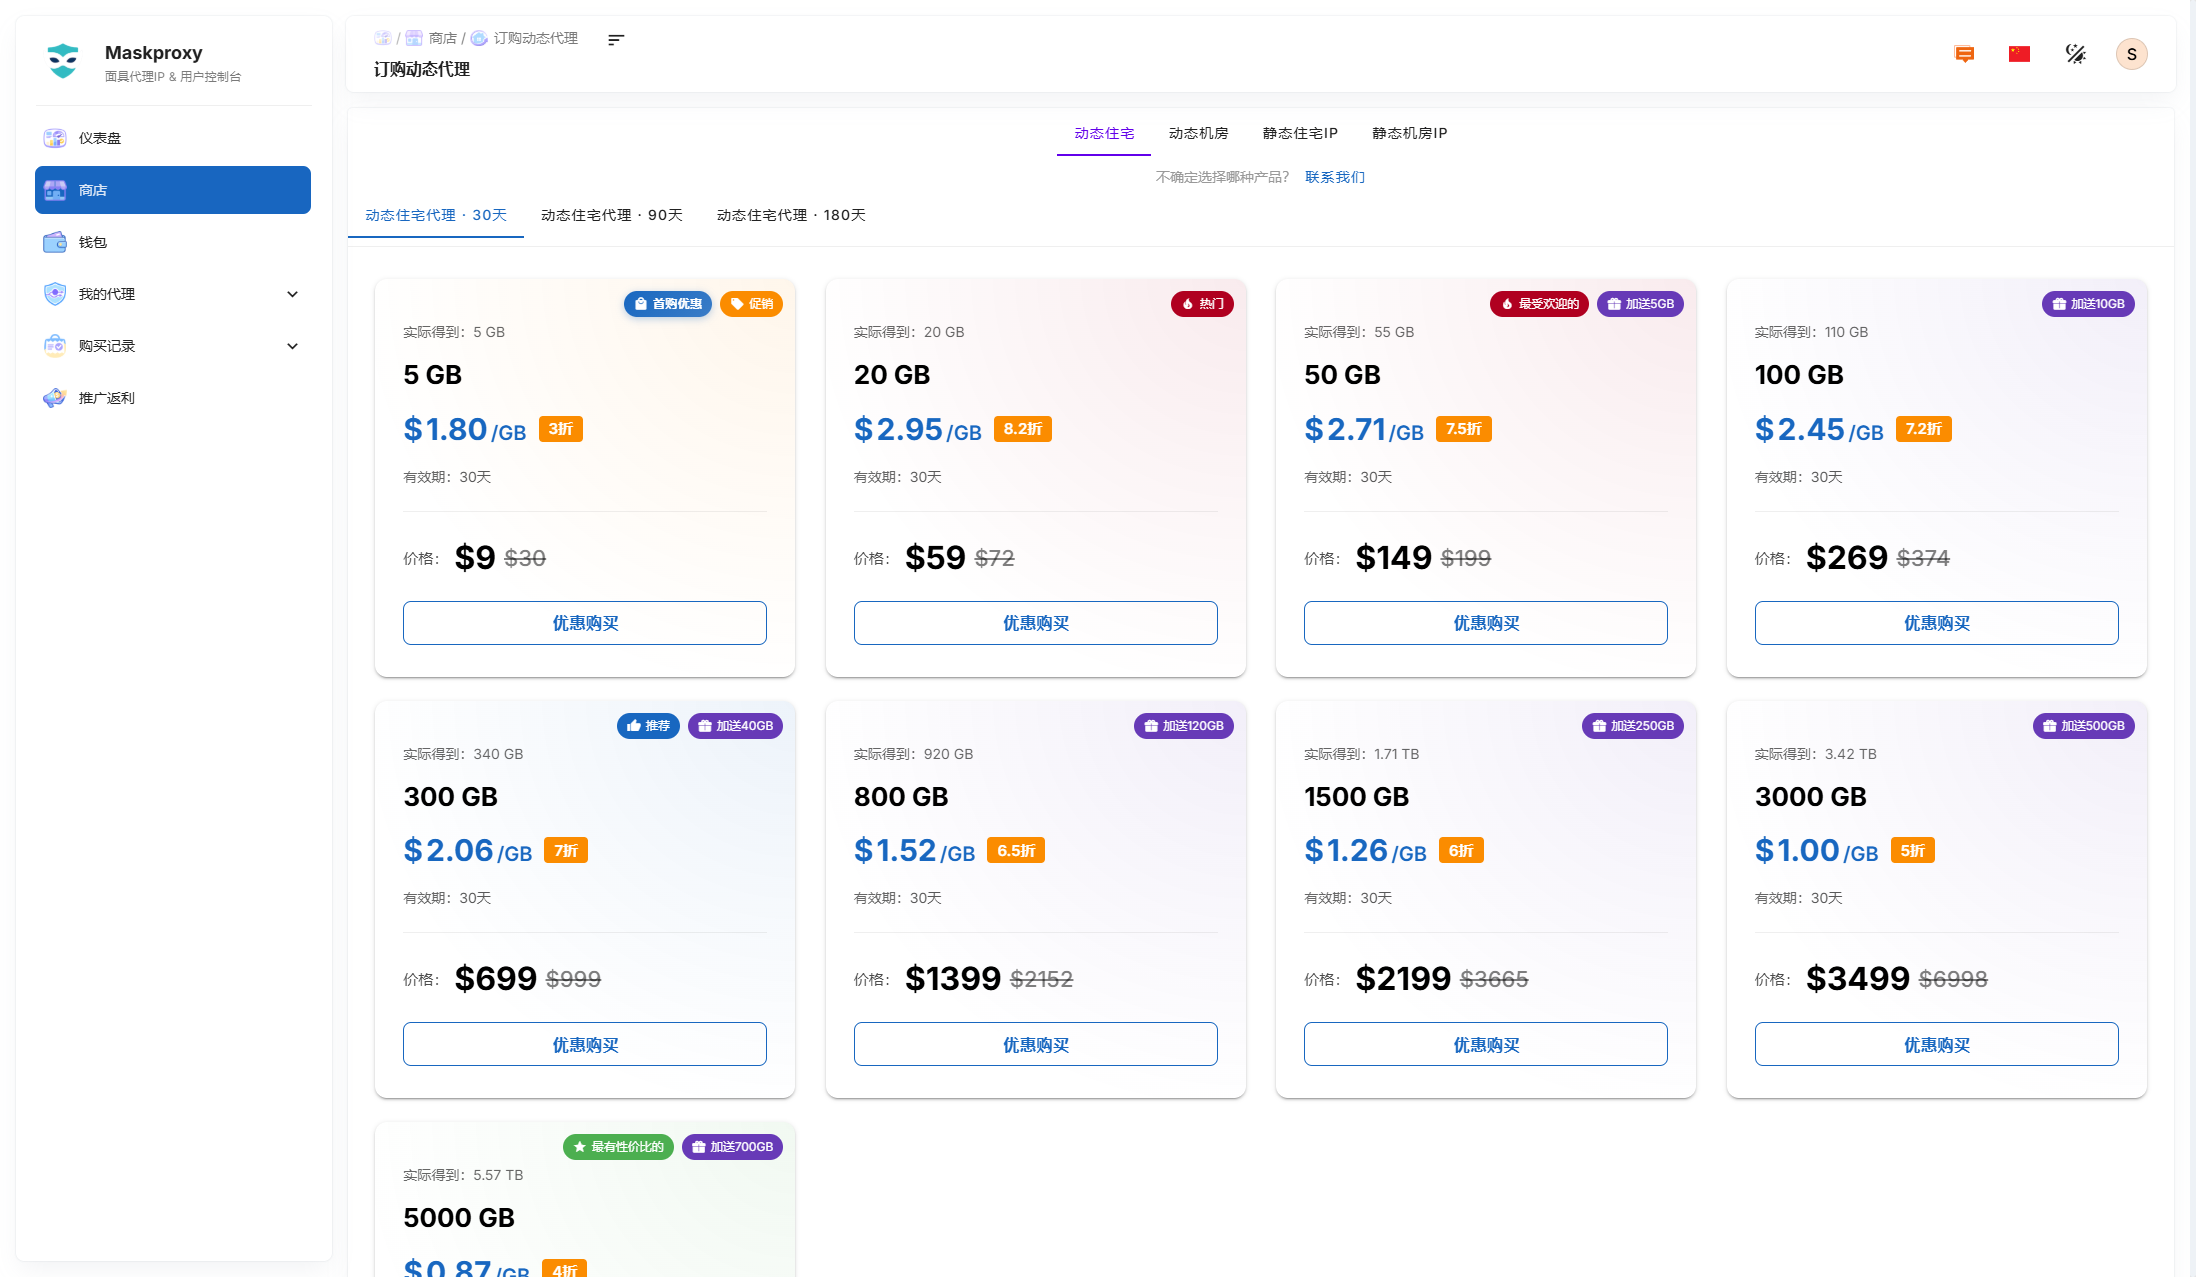
Task: Click 优惠购买 for the 20 GB plan
Action: [x=1036, y=623]
